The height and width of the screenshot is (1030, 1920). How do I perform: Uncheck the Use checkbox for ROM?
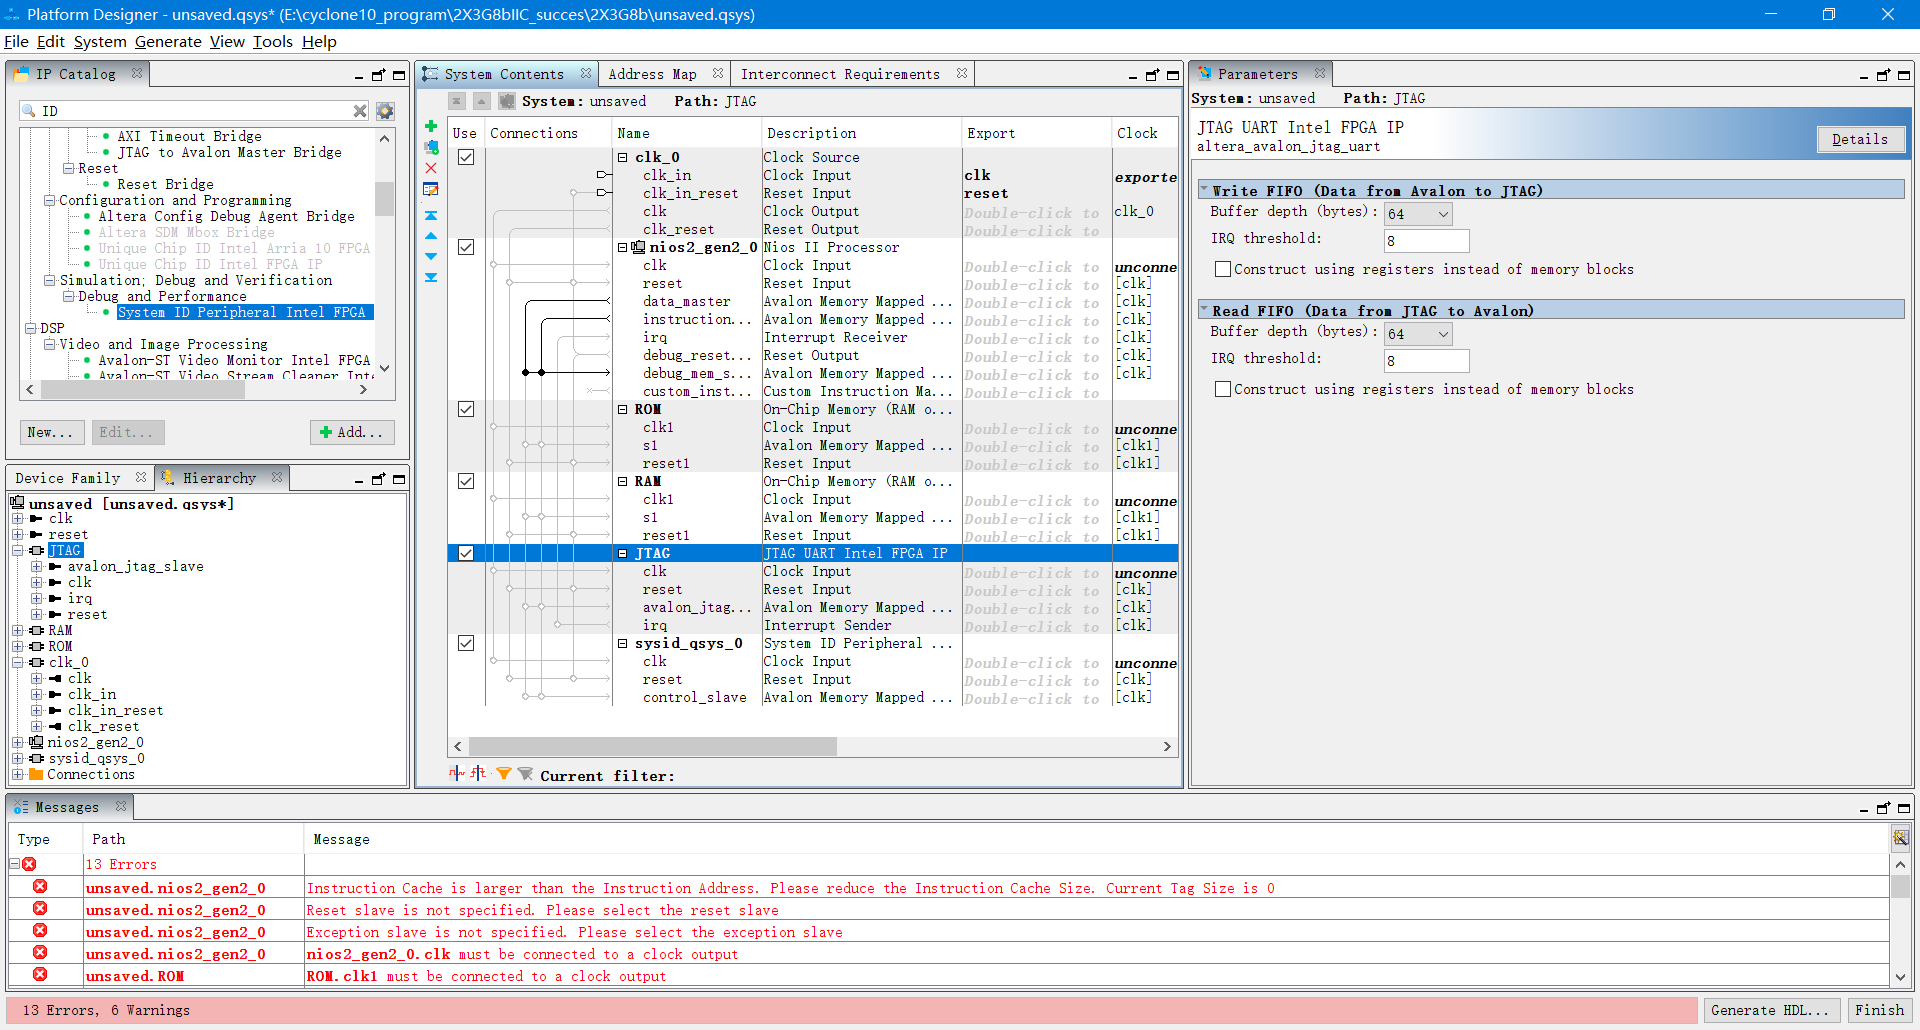point(466,409)
